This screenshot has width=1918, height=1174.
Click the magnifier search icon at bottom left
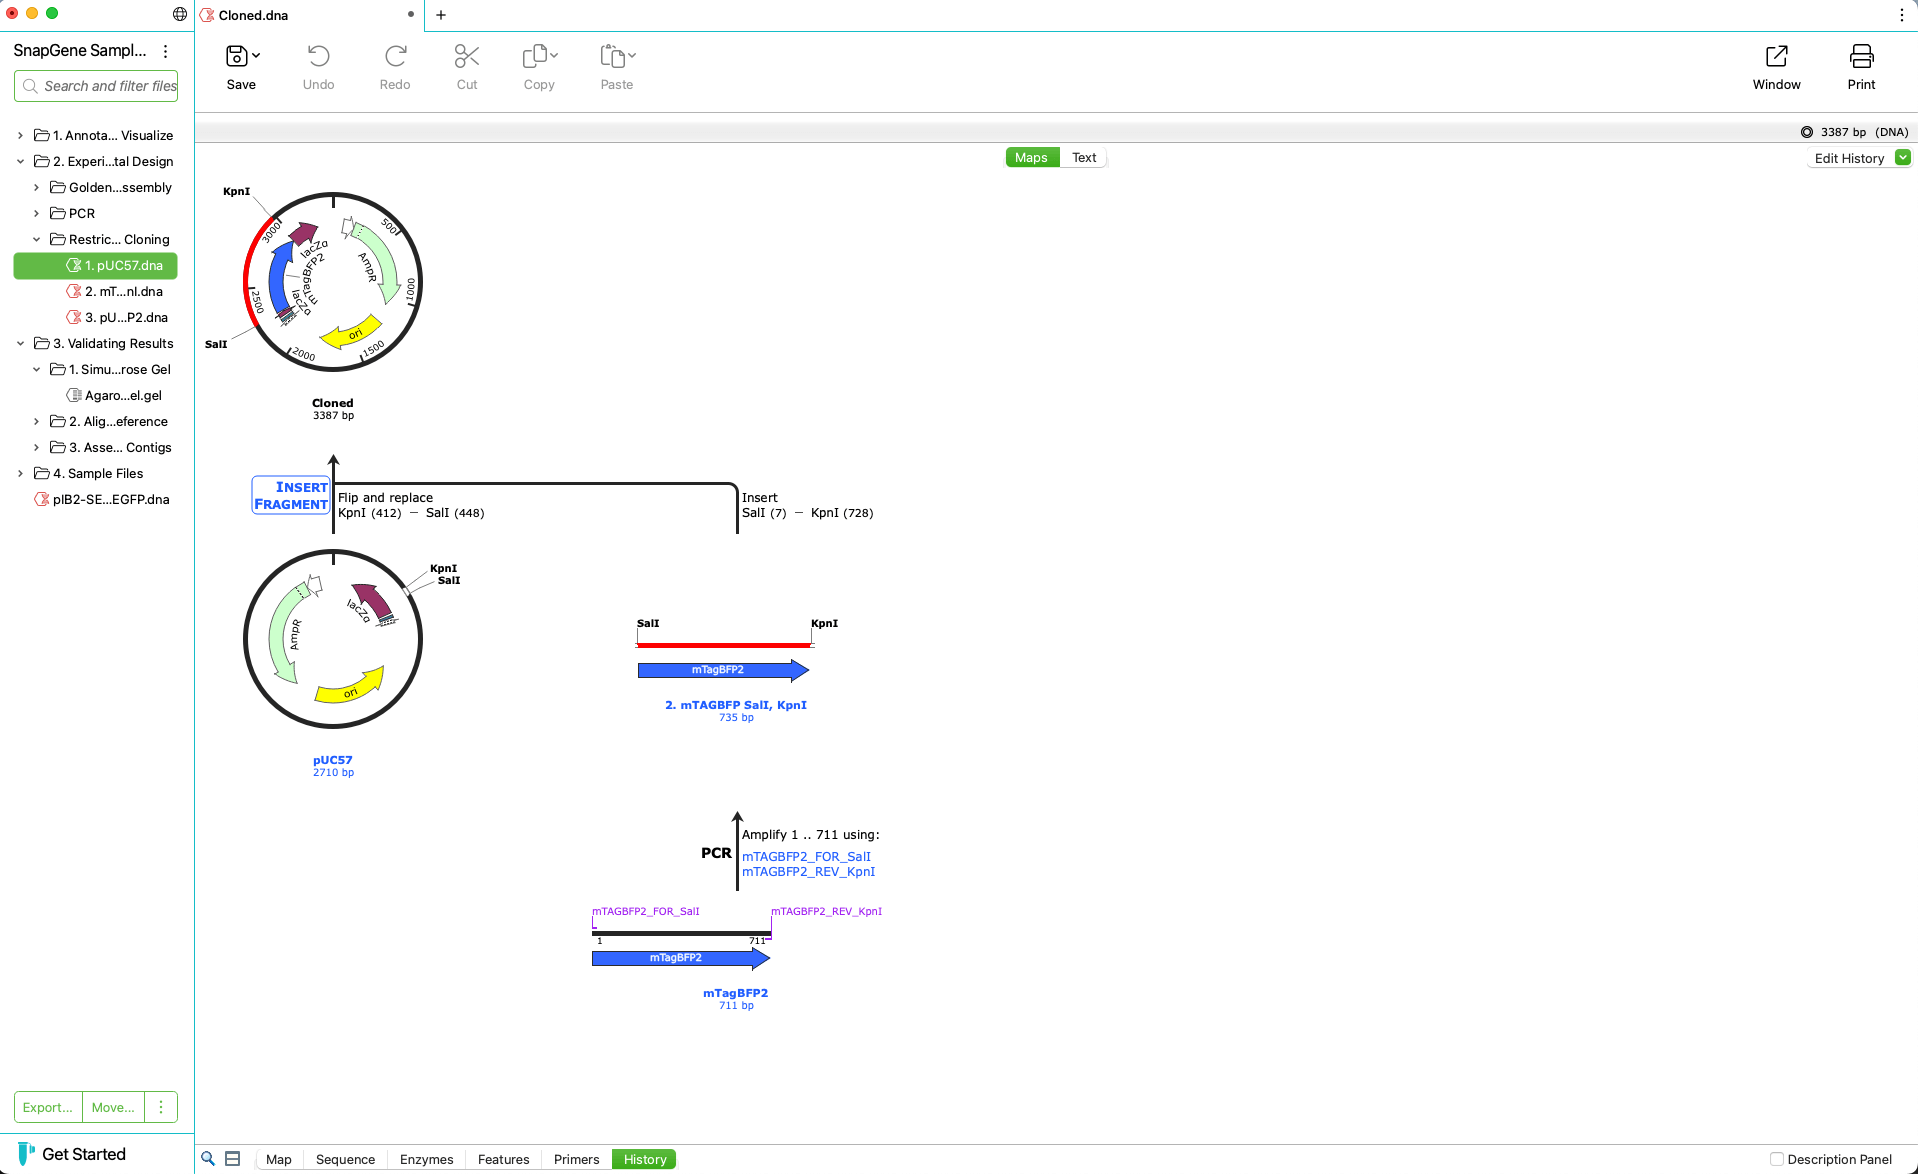(x=208, y=1159)
